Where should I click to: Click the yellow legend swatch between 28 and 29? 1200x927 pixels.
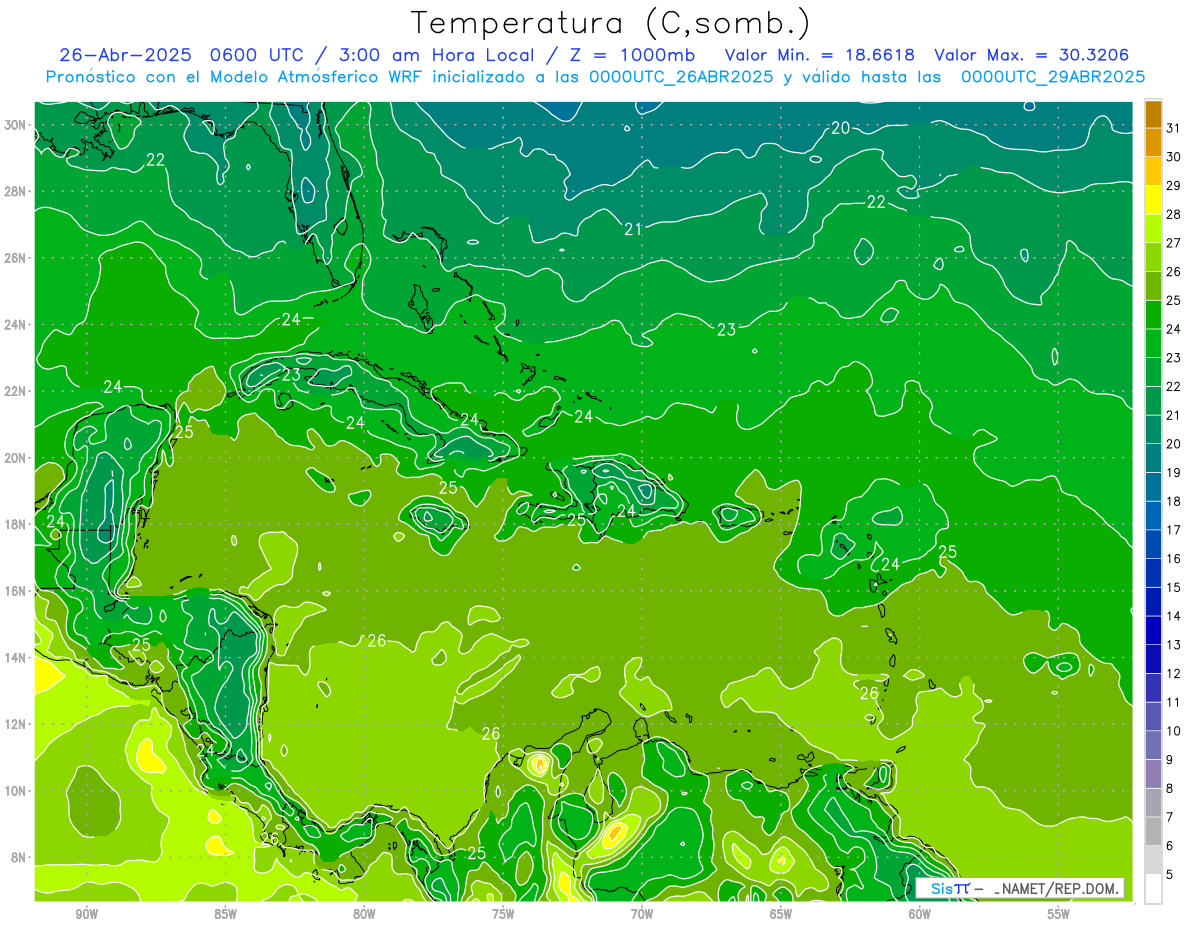tap(1153, 200)
